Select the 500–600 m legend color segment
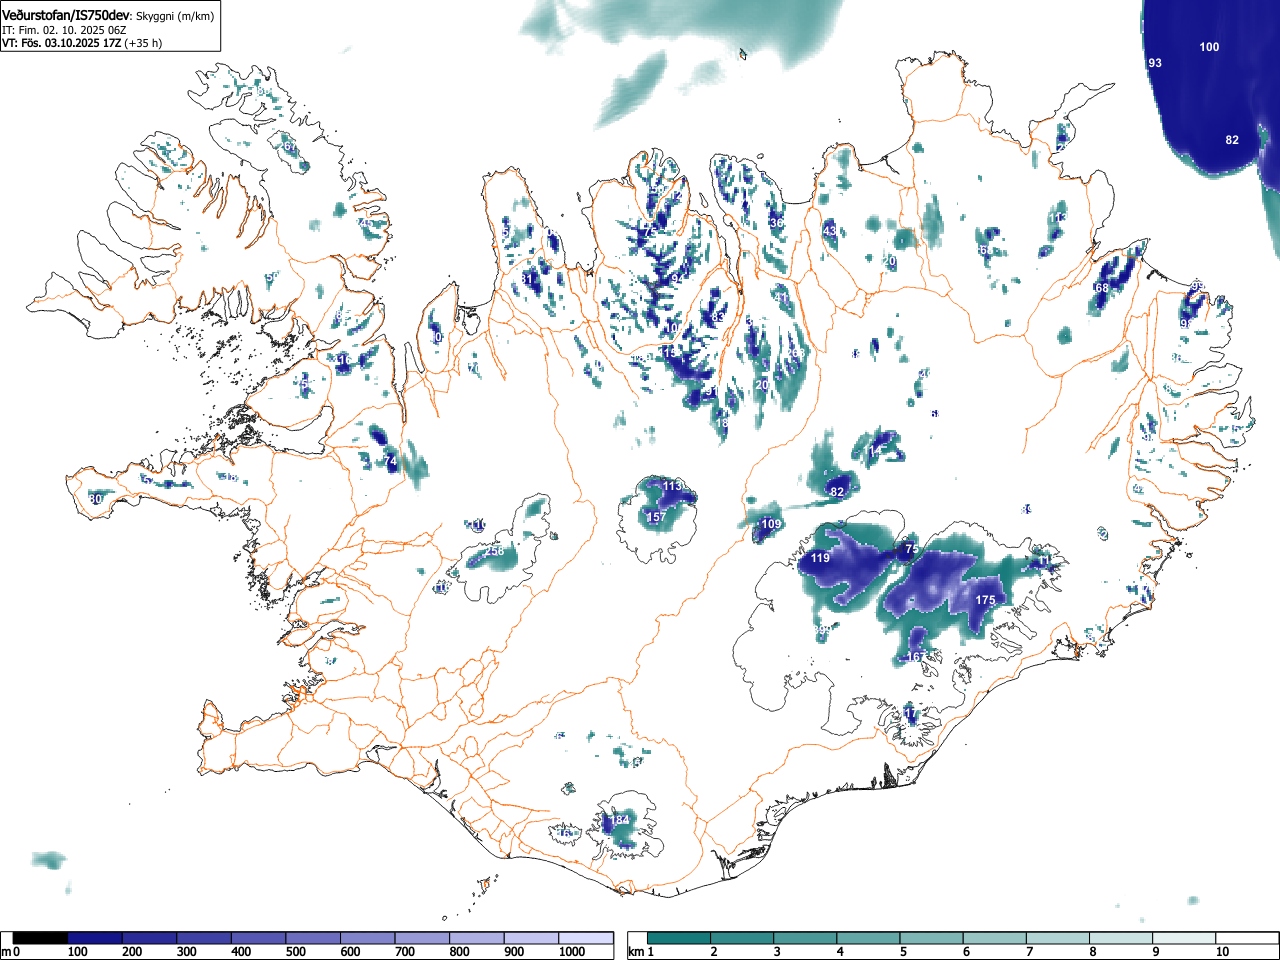This screenshot has height=960, width=1280. (x=313, y=938)
